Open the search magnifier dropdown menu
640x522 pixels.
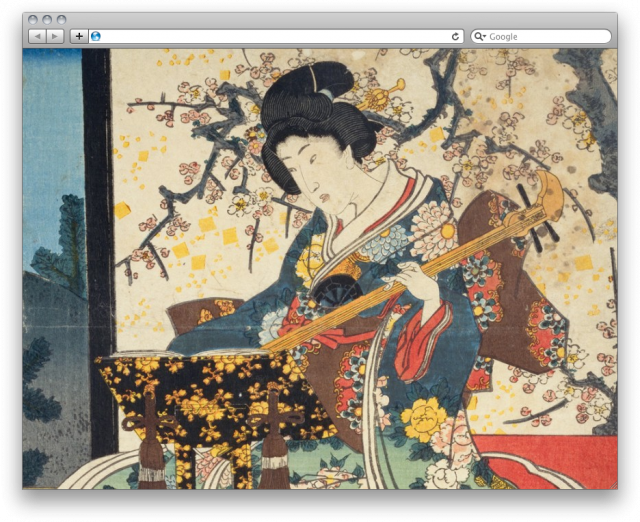[480, 36]
